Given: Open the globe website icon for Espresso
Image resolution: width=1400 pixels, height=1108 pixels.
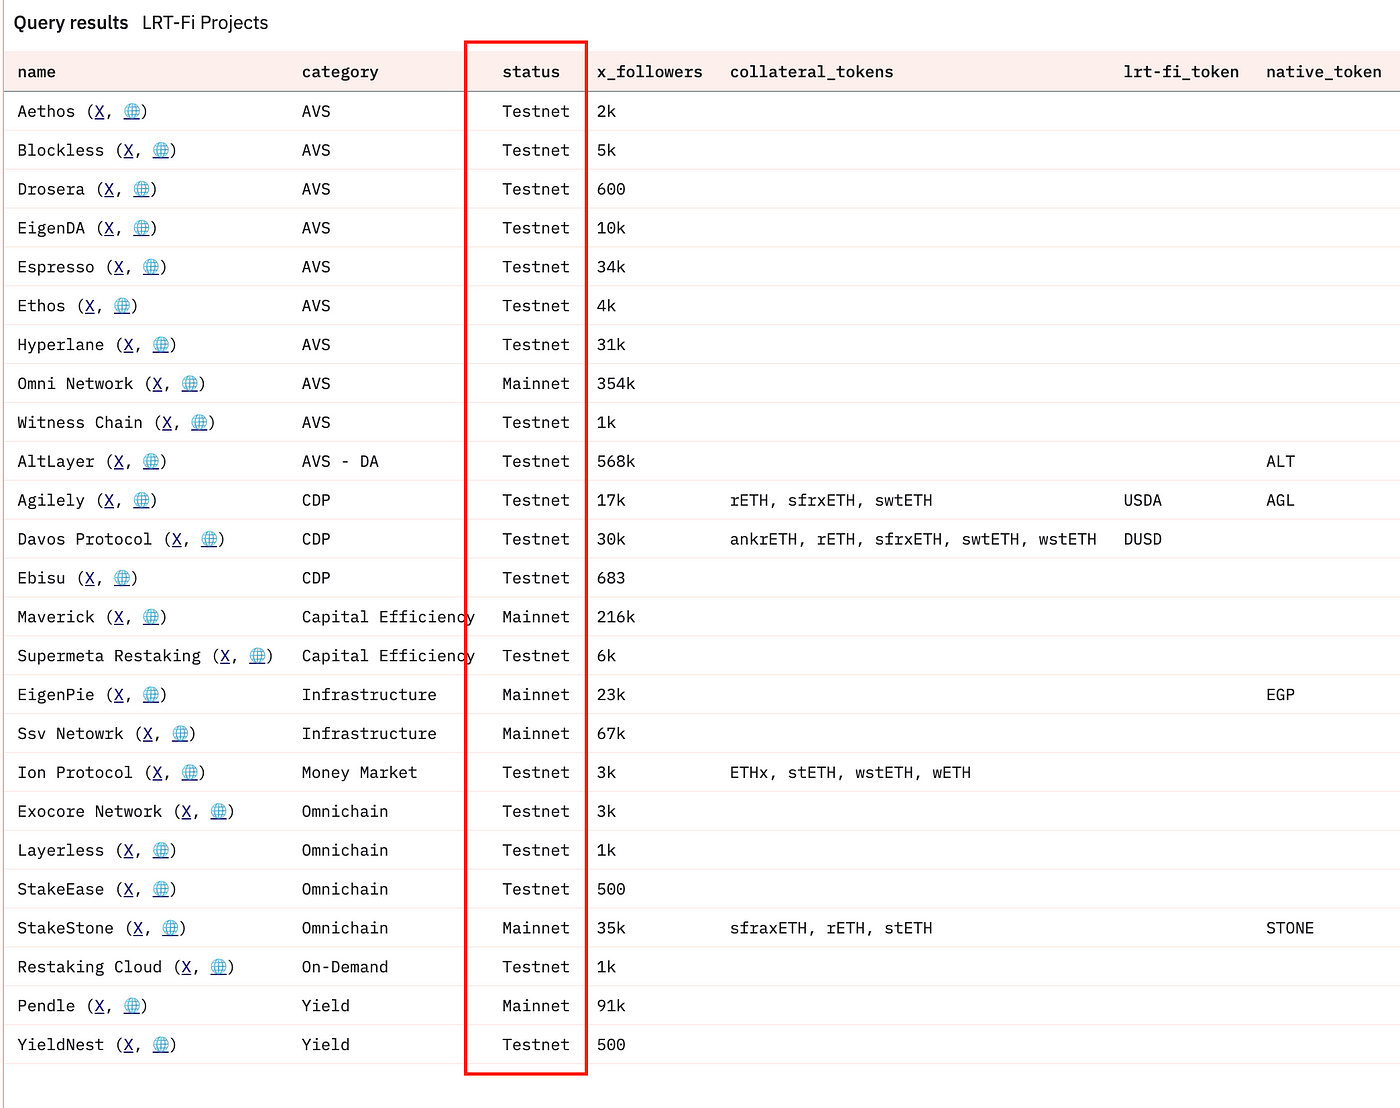Looking at the screenshot, I should (151, 267).
